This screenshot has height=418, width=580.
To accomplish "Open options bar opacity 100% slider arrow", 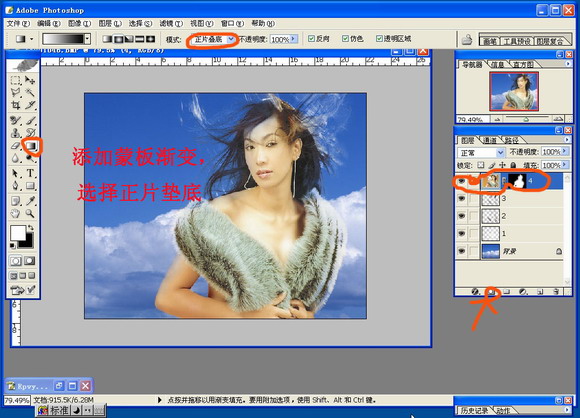I will tap(294, 38).
